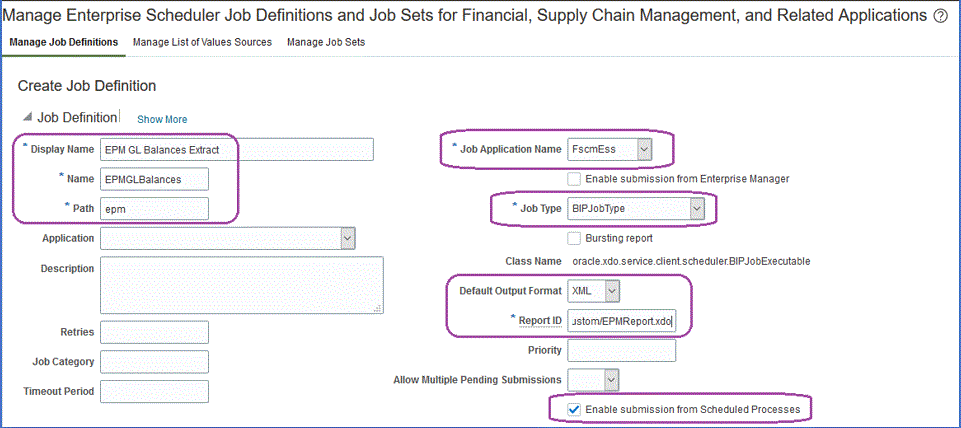This screenshot has height=428, width=961.
Task: Open the Job Application Name dropdown
Action: [644, 150]
